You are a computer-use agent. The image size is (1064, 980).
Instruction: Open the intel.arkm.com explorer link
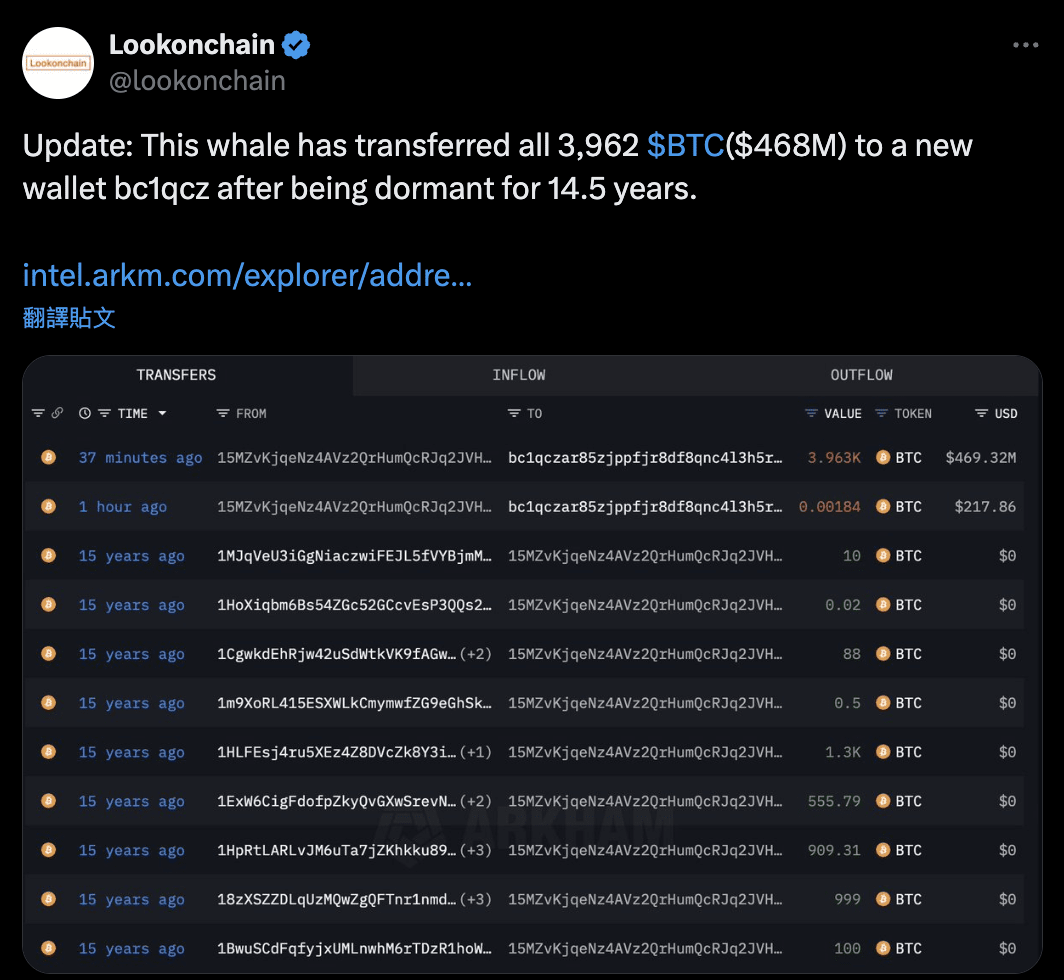pyautogui.click(x=248, y=276)
